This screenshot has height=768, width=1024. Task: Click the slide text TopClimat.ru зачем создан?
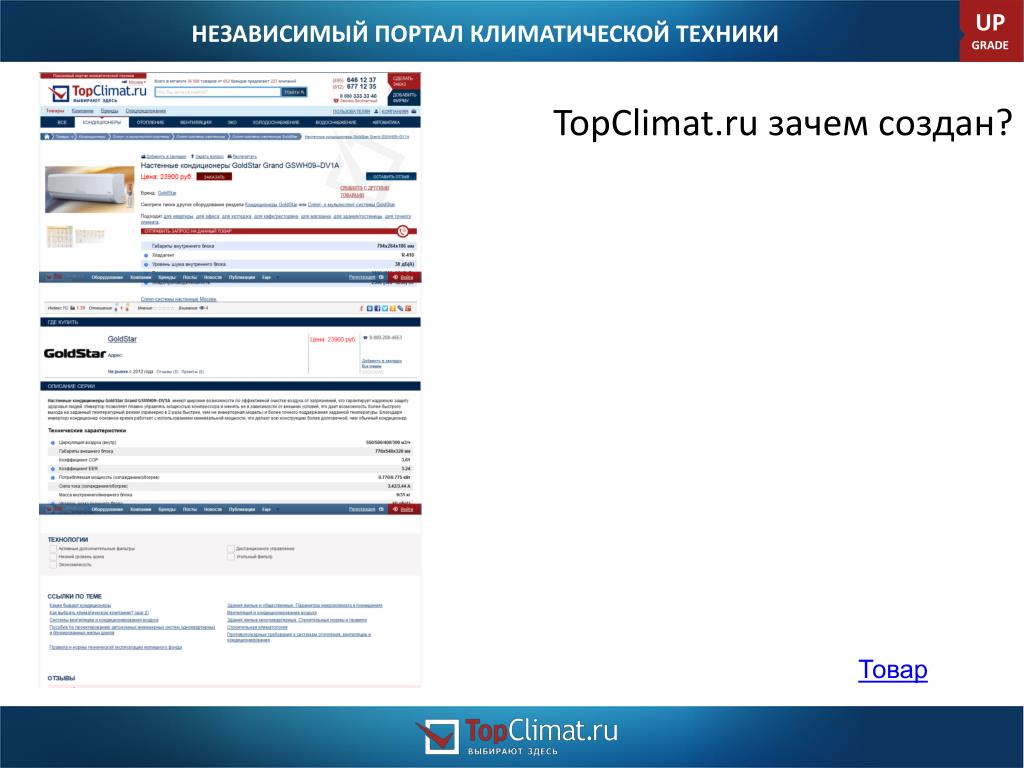pos(782,123)
